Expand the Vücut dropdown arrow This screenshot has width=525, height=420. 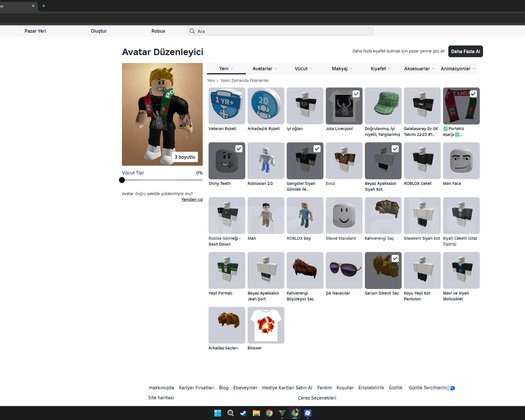311,69
